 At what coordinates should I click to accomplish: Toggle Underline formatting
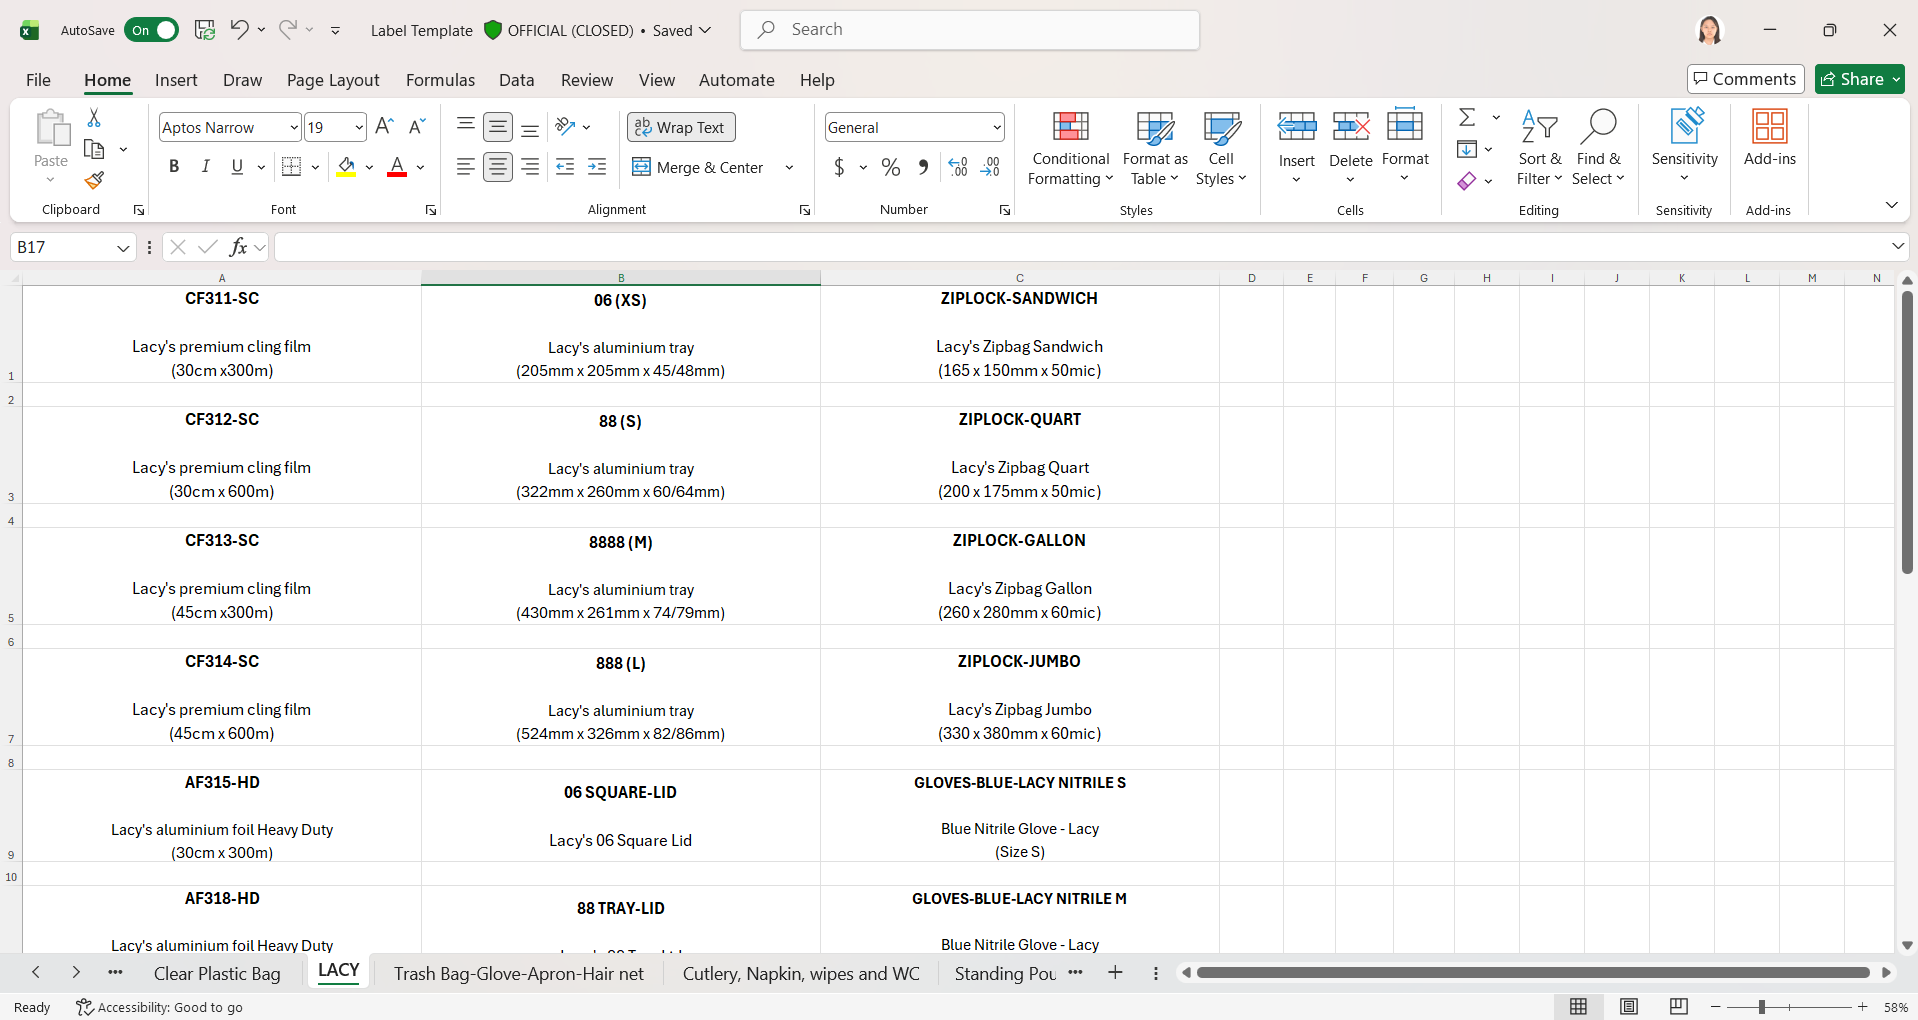tap(237, 167)
